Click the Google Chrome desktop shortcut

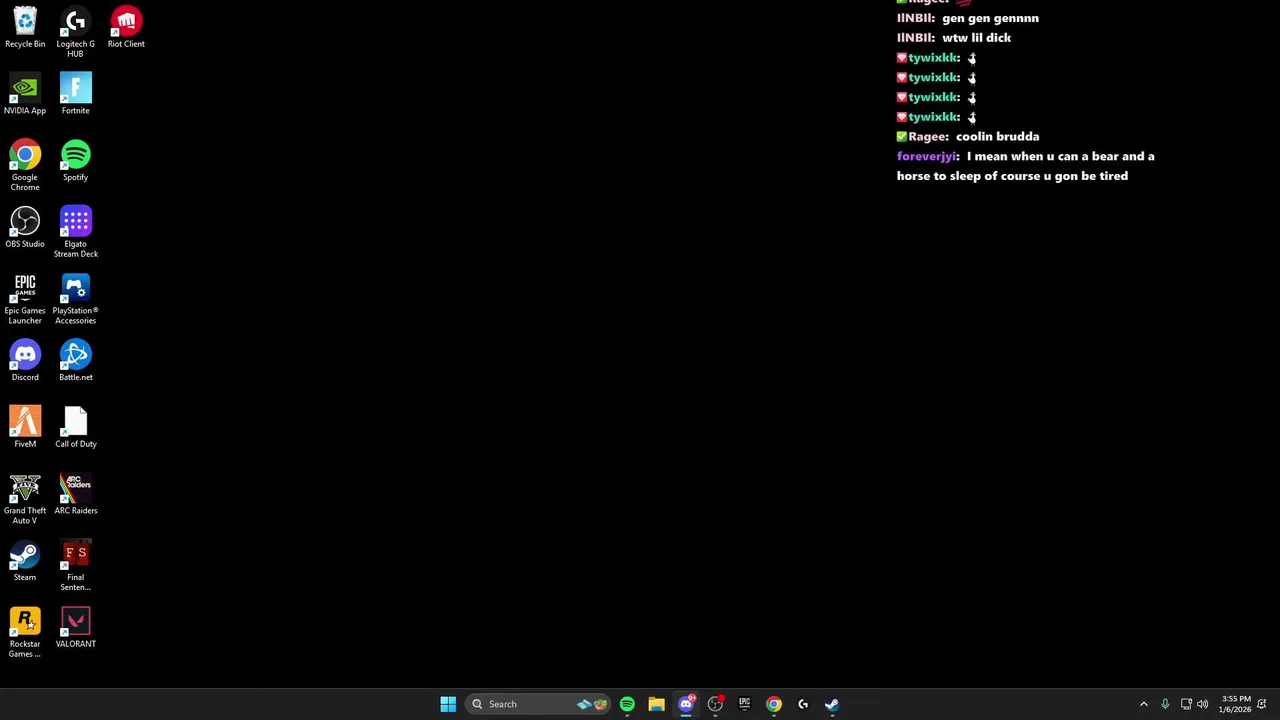pos(25,166)
